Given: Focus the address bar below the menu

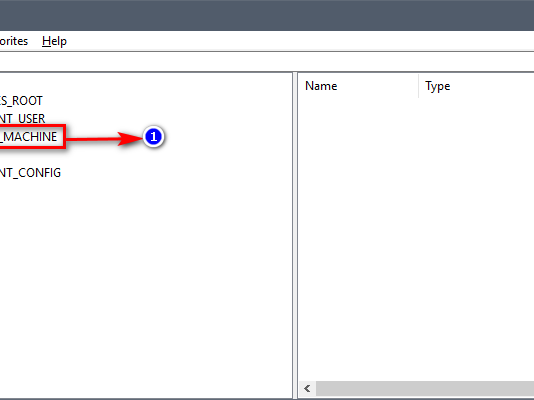Looking at the screenshot, I should click(267, 62).
